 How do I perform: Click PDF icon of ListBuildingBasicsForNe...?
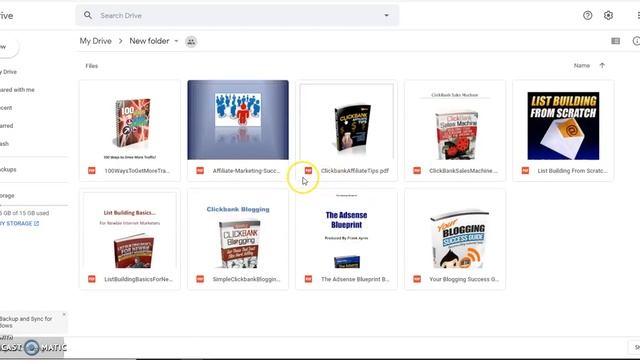click(92, 279)
